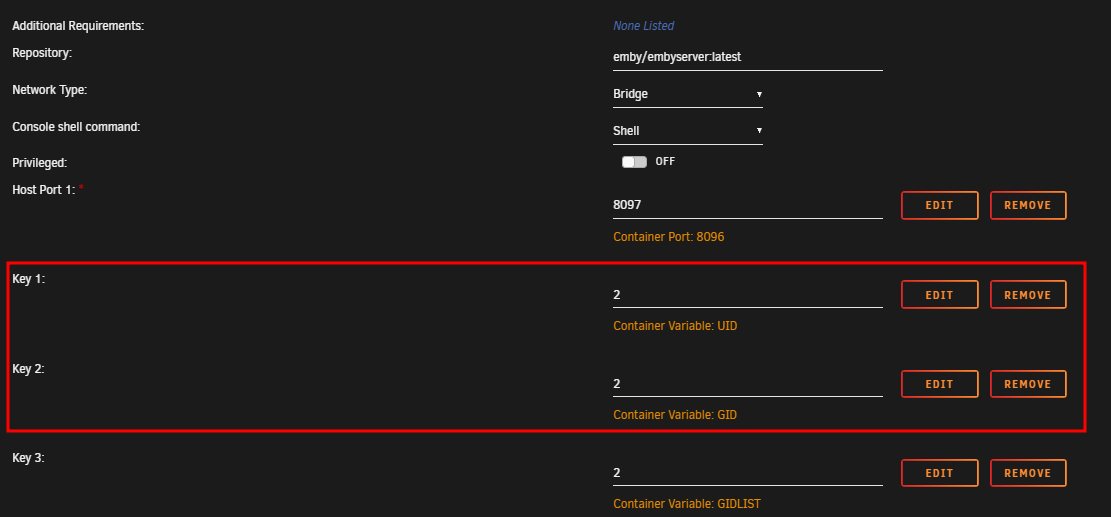Screen dimensions: 1111x517
Task: Click the None Listed requirements text
Action: point(643,26)
